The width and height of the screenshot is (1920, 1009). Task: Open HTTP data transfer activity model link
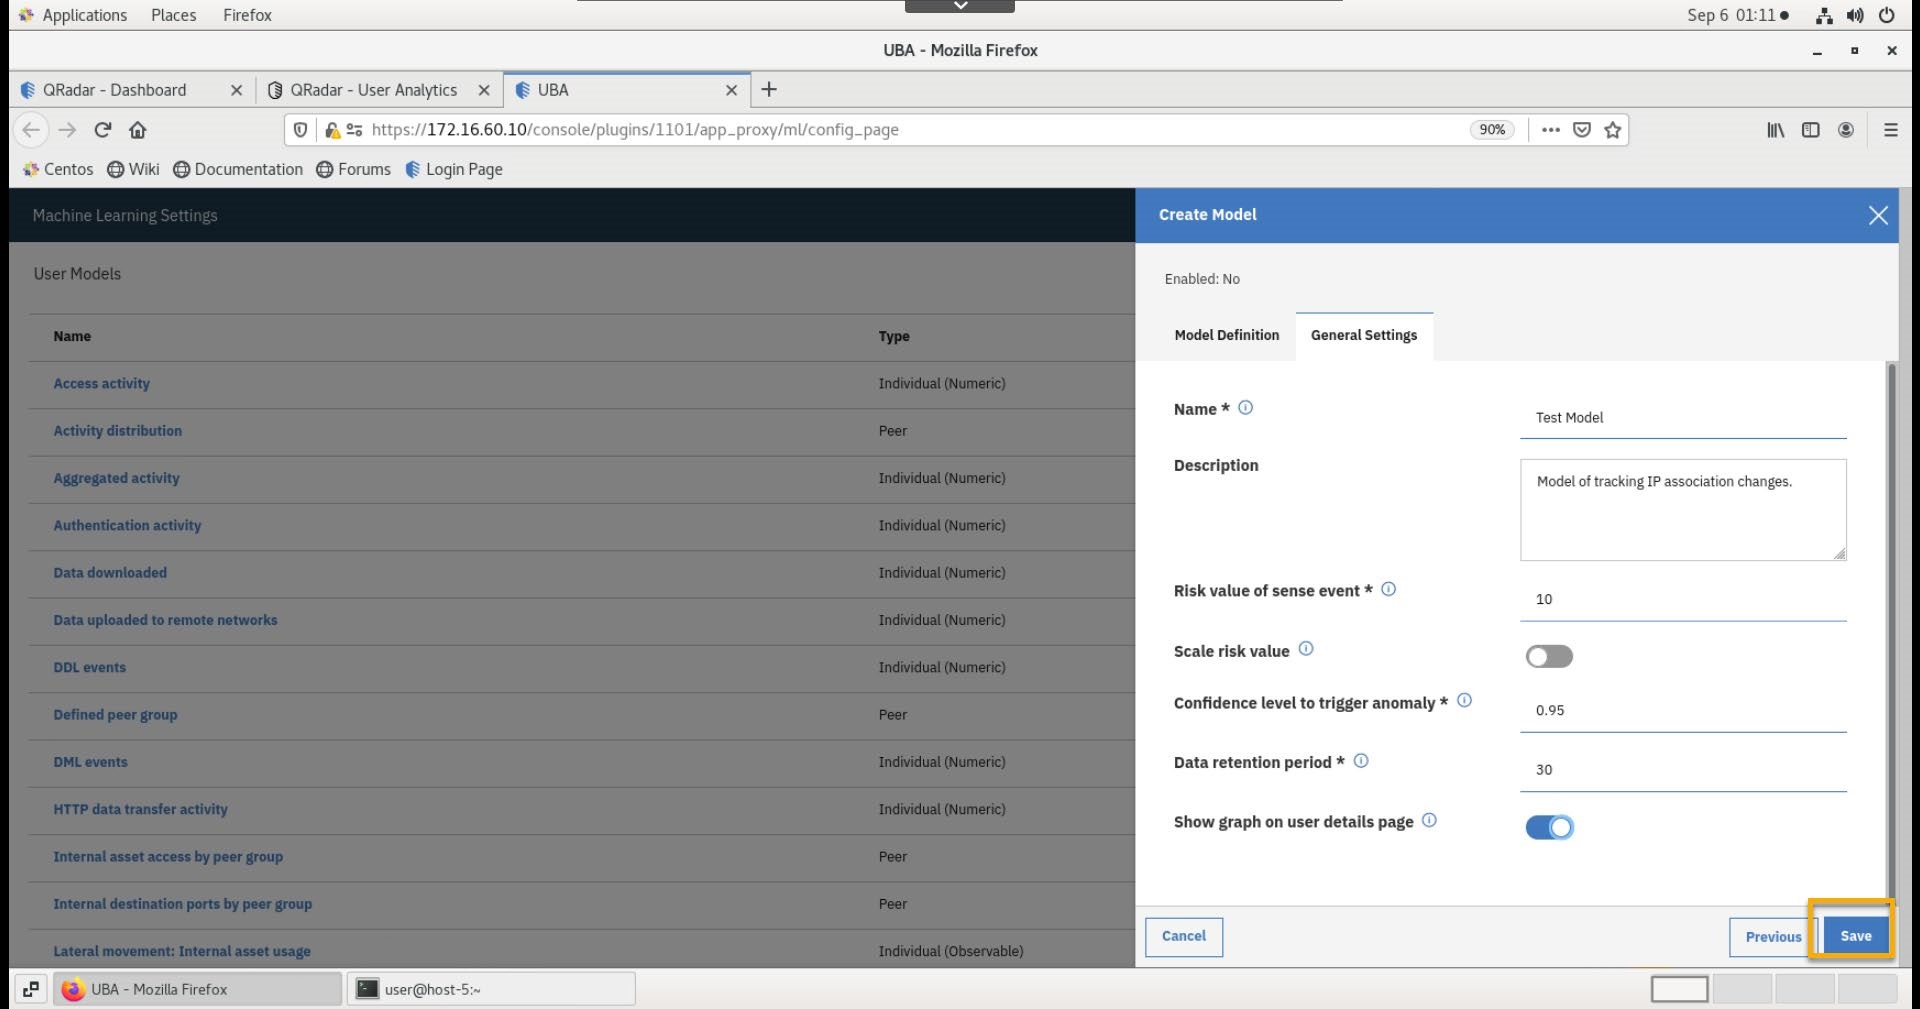140,809
